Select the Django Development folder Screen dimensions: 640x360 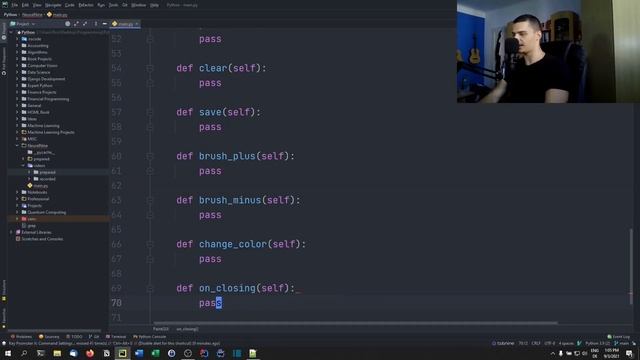click(x=43, y=79)
